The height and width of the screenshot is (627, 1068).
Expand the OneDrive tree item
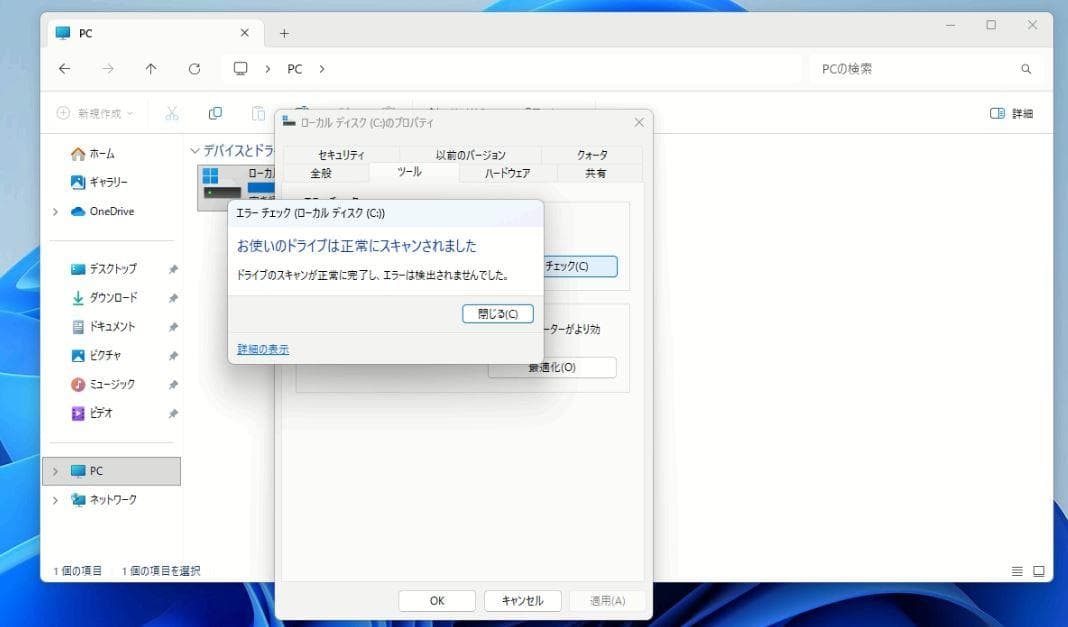coord(55,211)
